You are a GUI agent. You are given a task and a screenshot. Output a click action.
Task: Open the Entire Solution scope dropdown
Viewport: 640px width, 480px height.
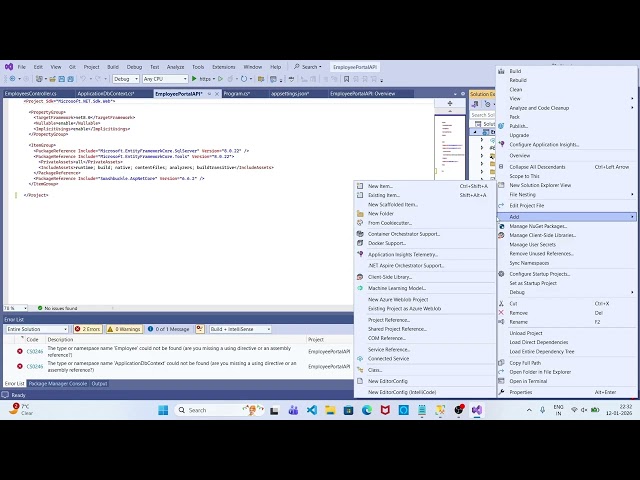coord(37,329)
